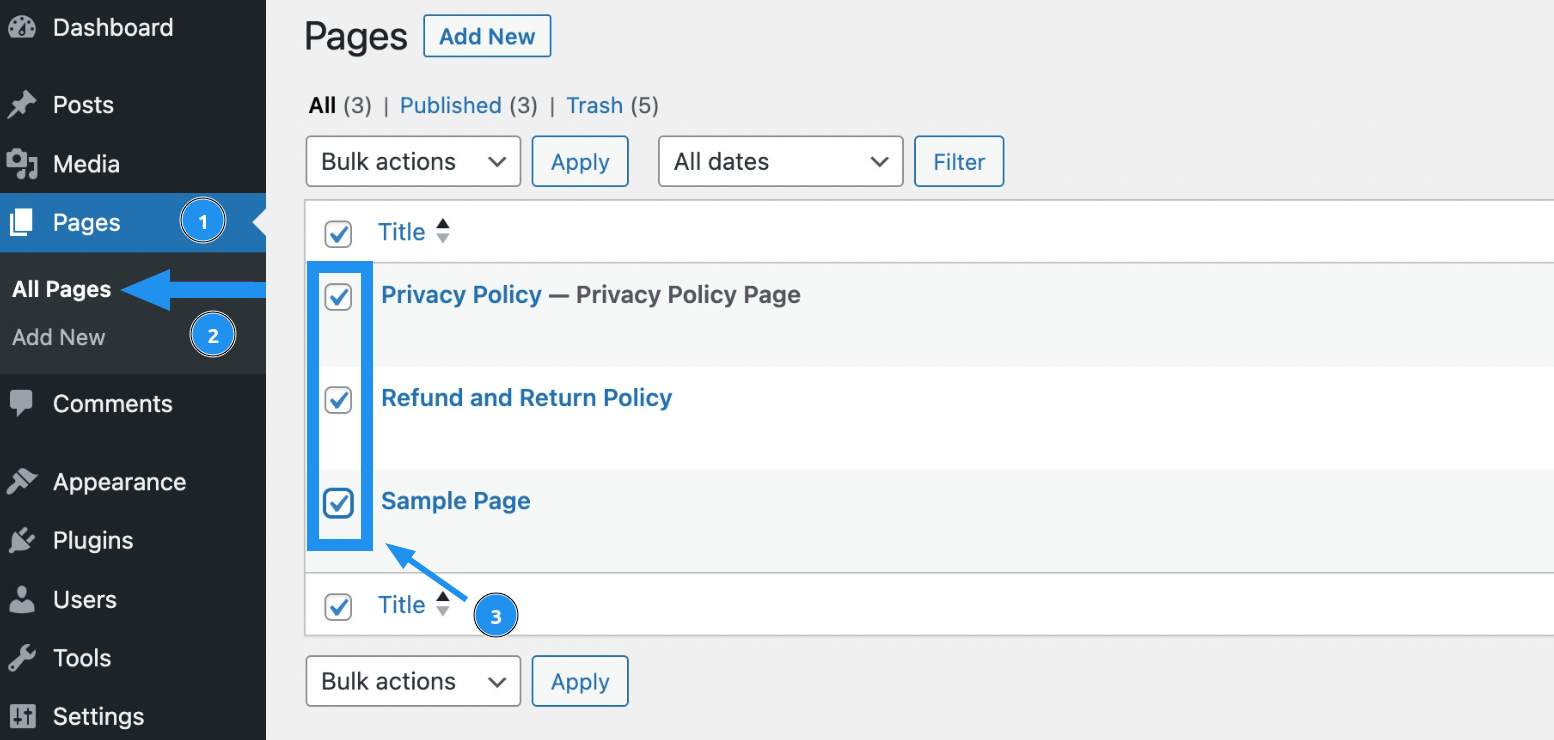This screenshot has height=740, width=1554.
Task: Click sort arrows beside bottom Title header
Action: point(442,604)
